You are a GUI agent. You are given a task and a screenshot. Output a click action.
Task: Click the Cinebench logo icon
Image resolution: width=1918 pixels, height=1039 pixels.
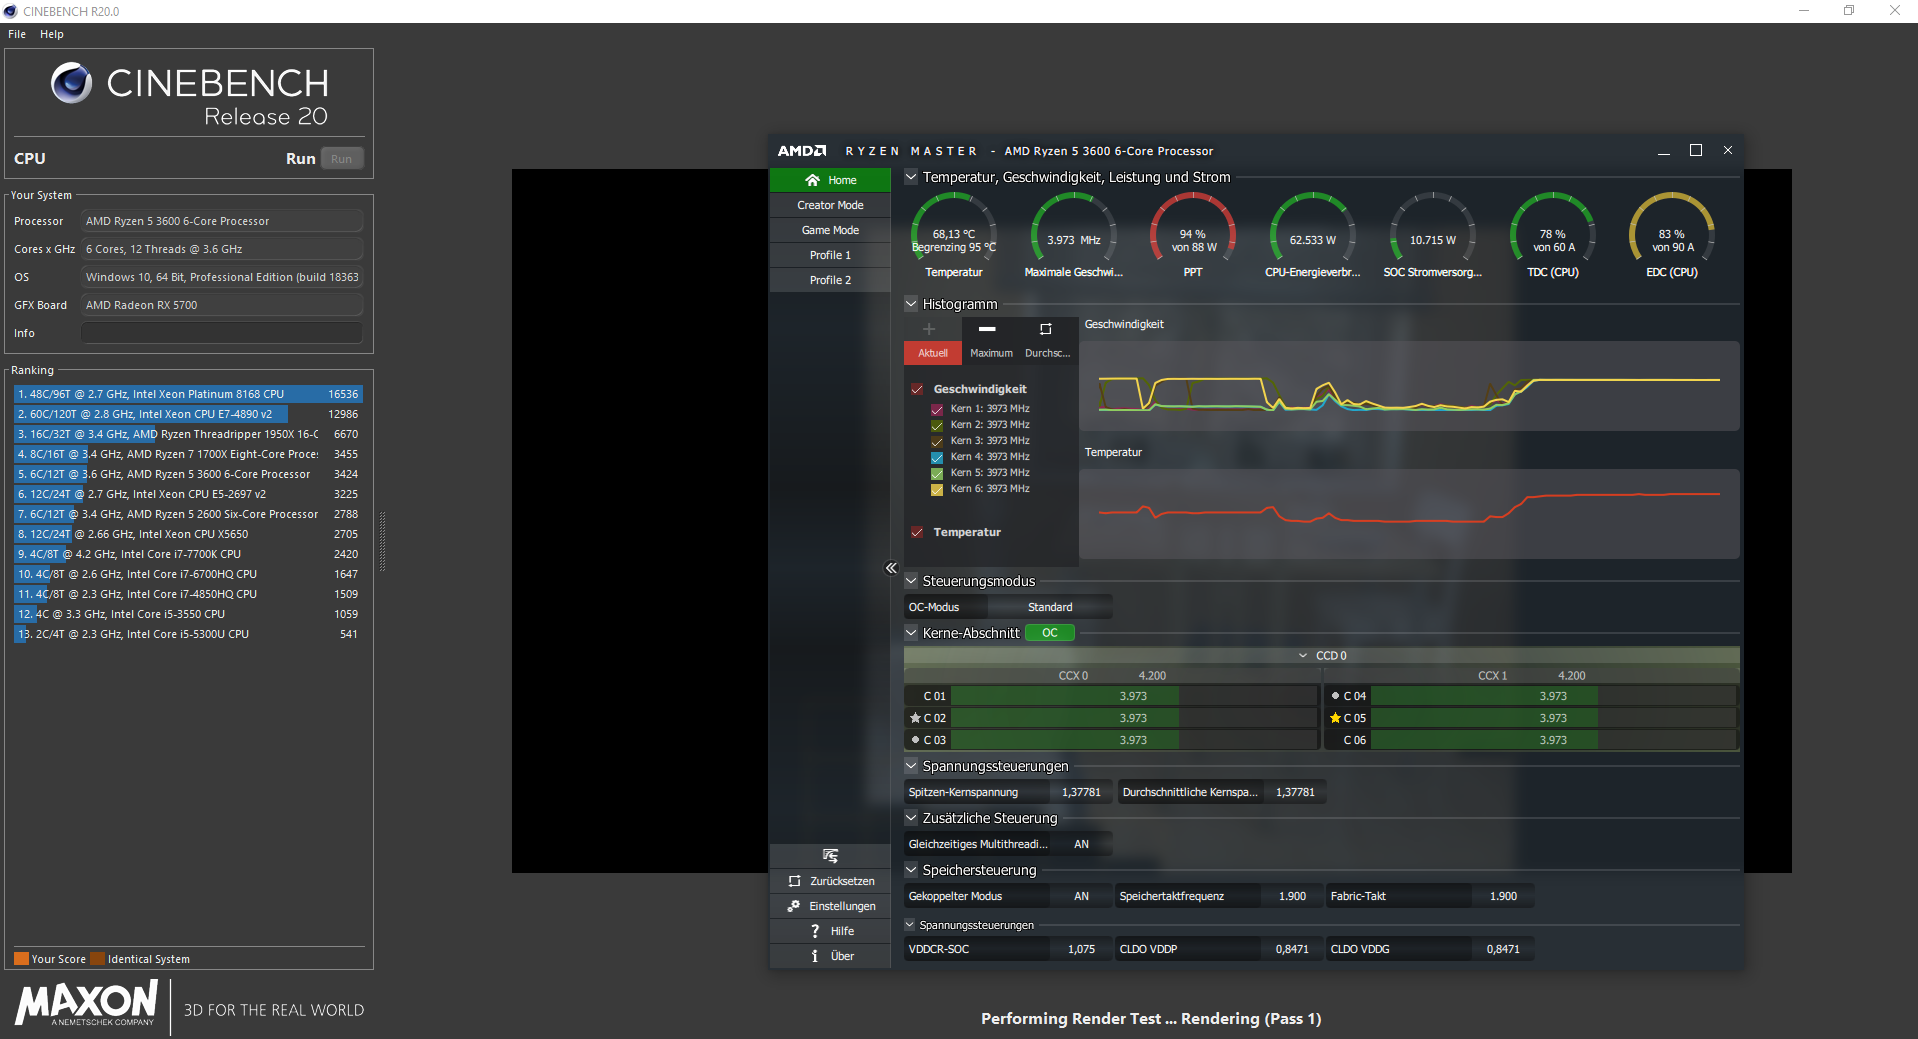[x=71, y=83]
